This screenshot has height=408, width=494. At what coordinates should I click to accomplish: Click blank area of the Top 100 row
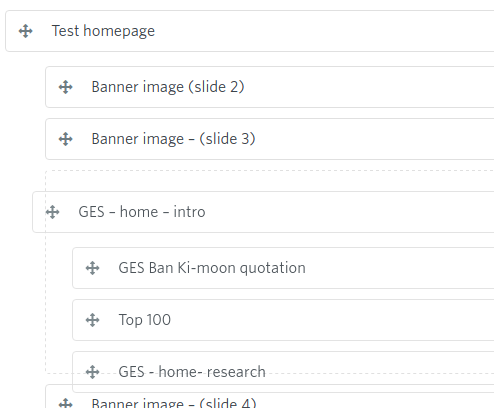[x=333, y=320]
